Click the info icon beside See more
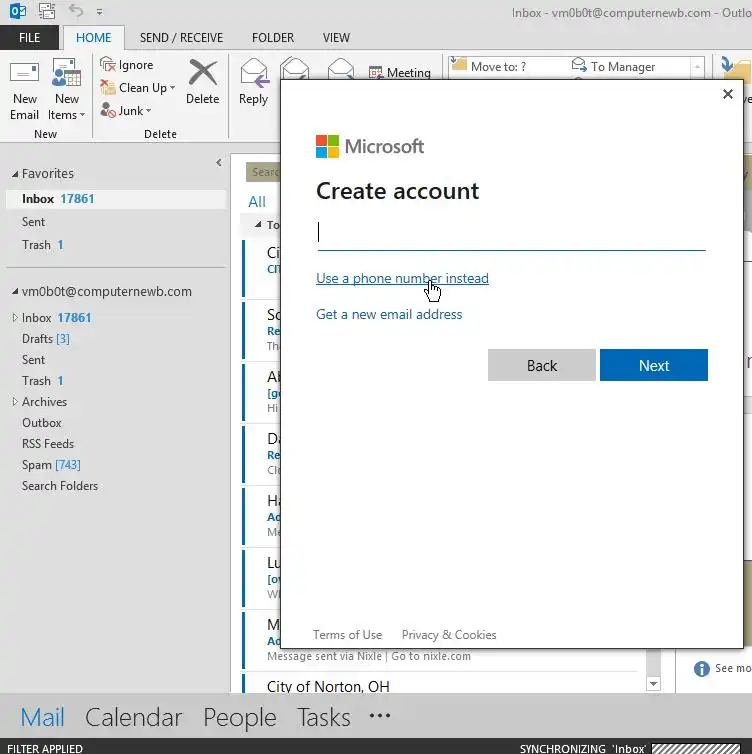This screenshot has width=752, height=754. coord(702,668)
